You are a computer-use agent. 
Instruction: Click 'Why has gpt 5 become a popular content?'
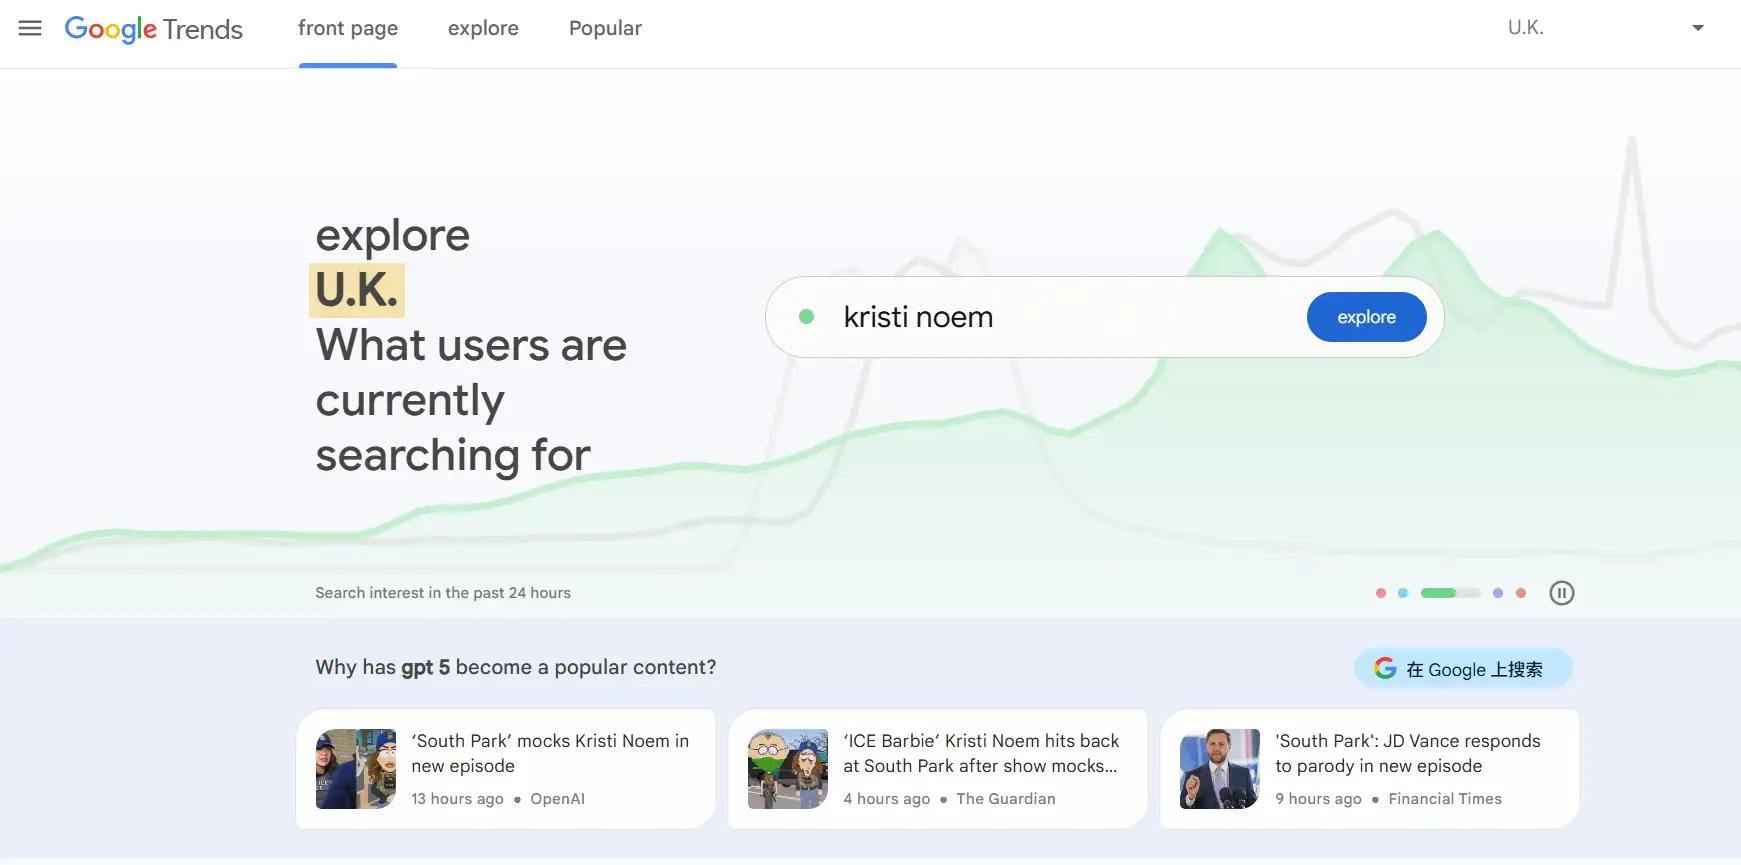[516, 667]
